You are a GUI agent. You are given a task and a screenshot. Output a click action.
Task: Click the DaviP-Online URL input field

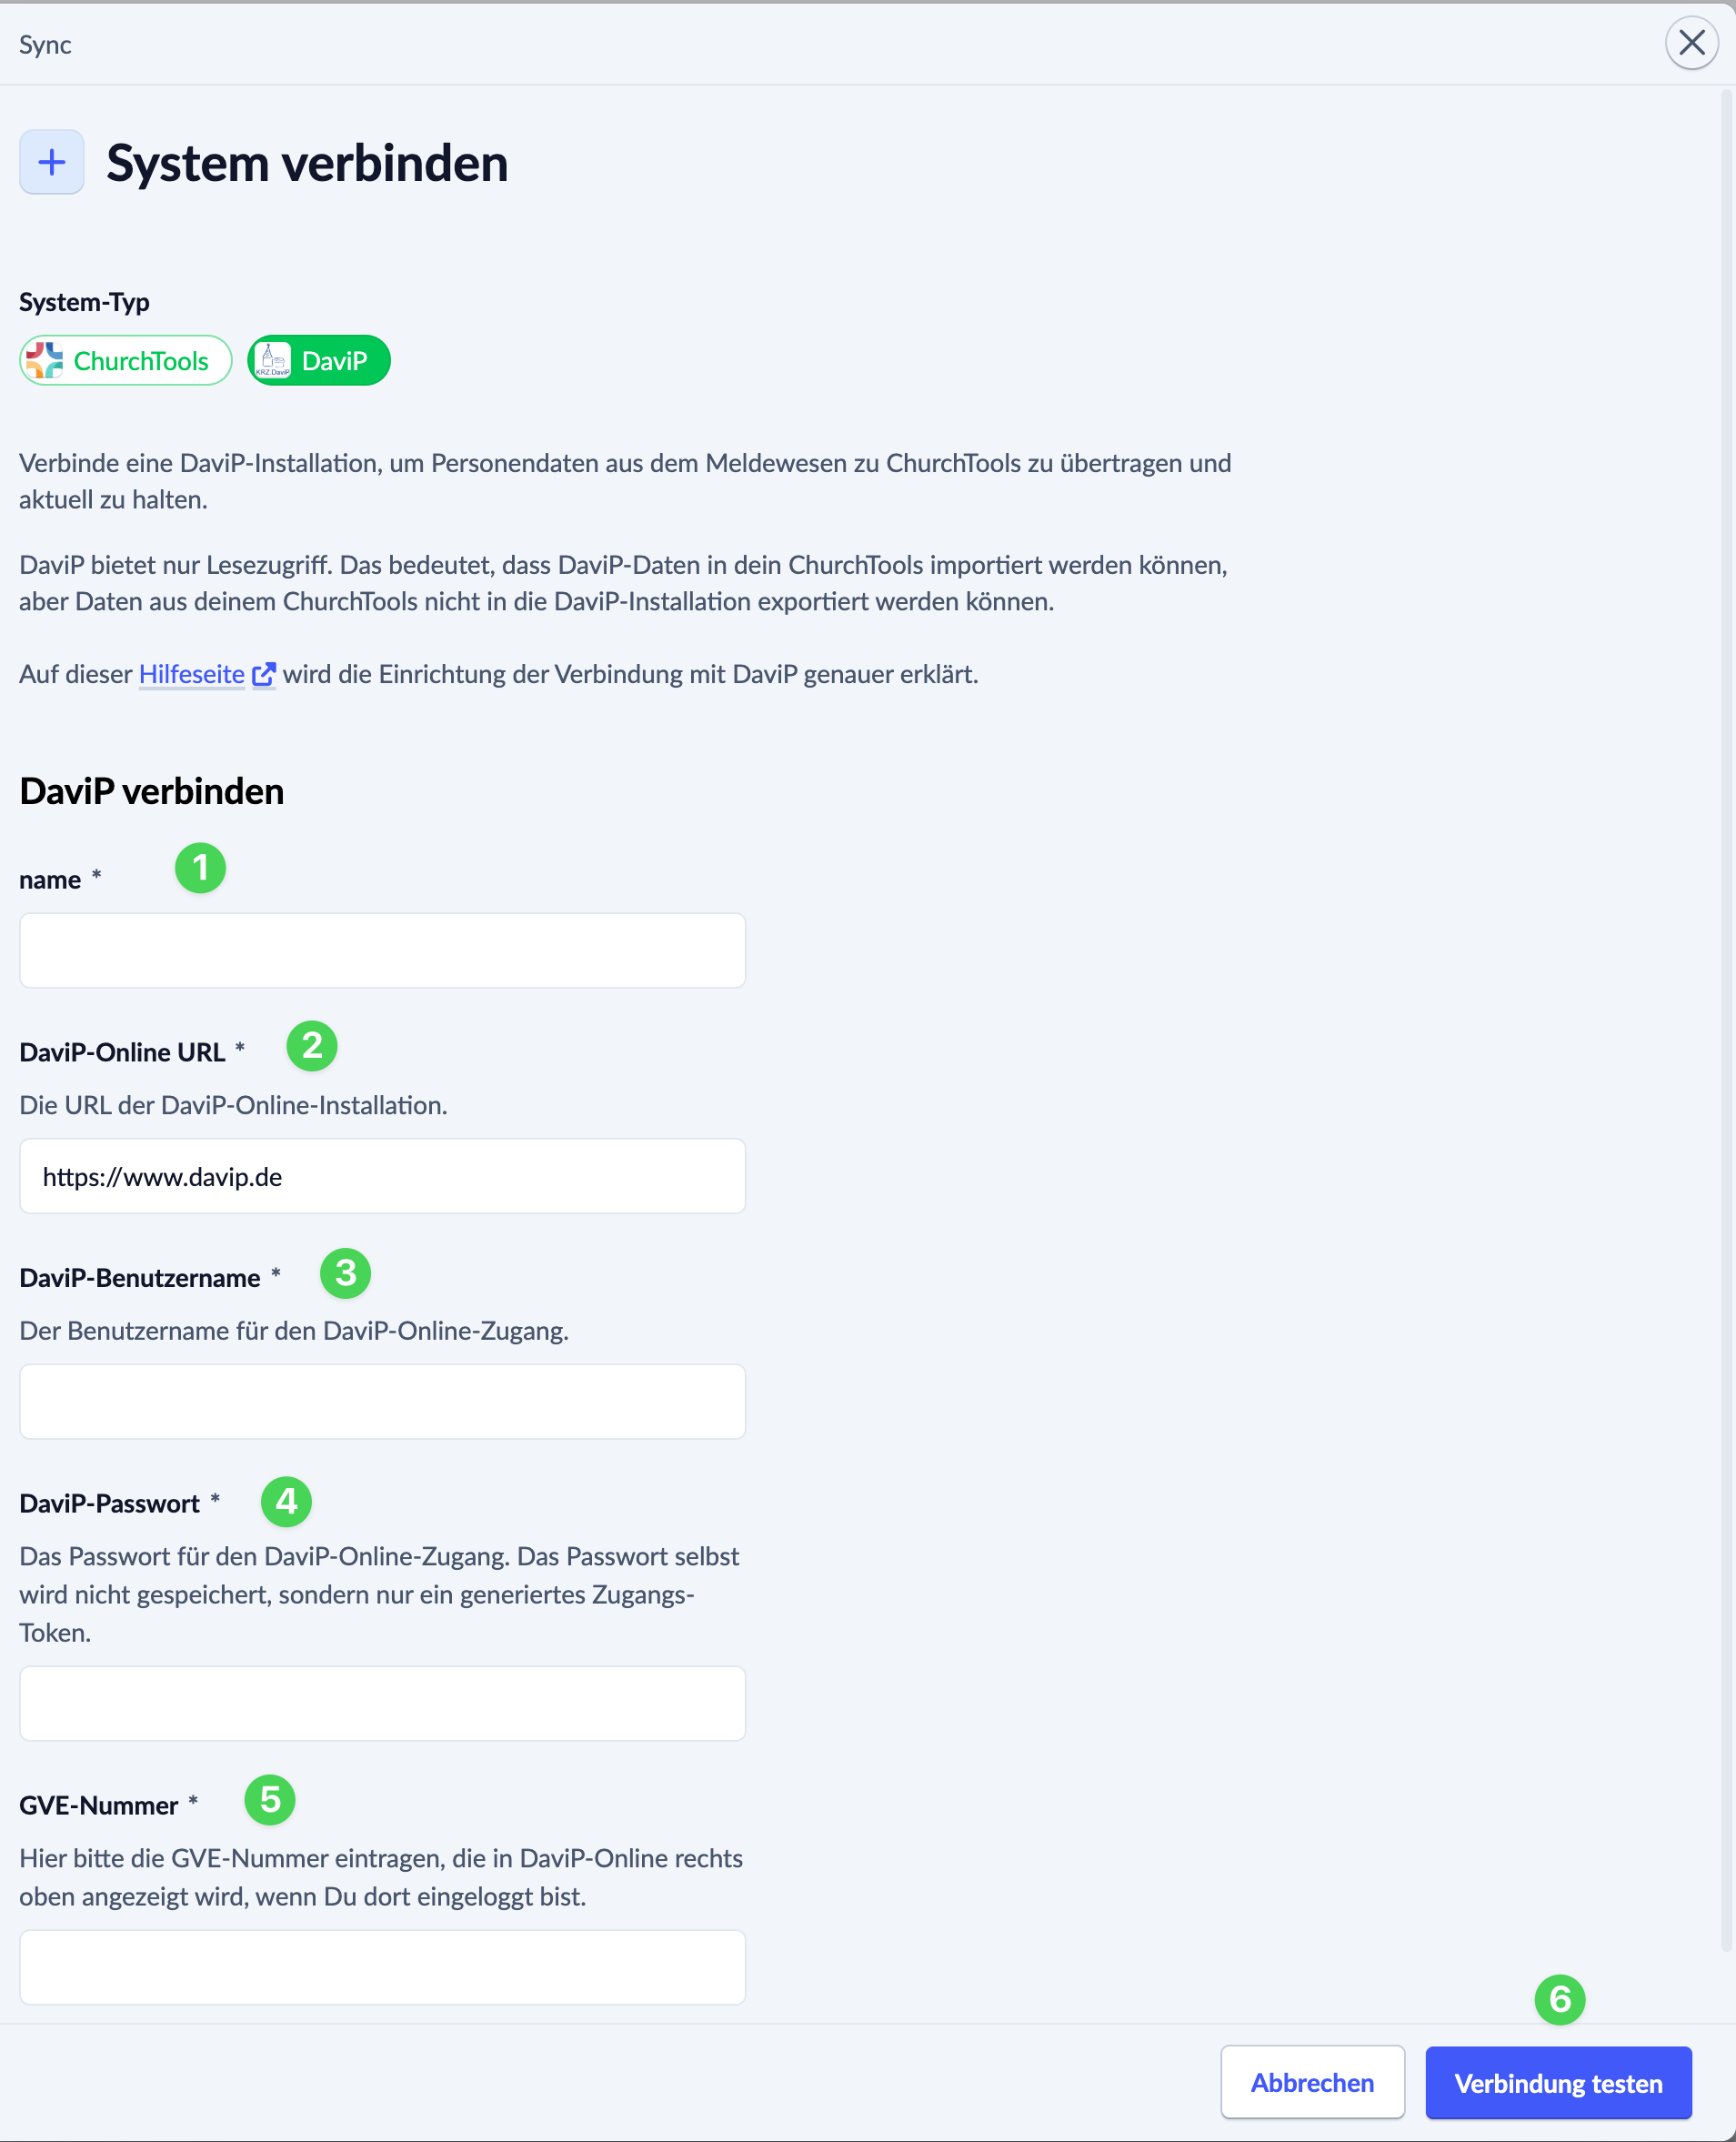(x=383, y=1177)
